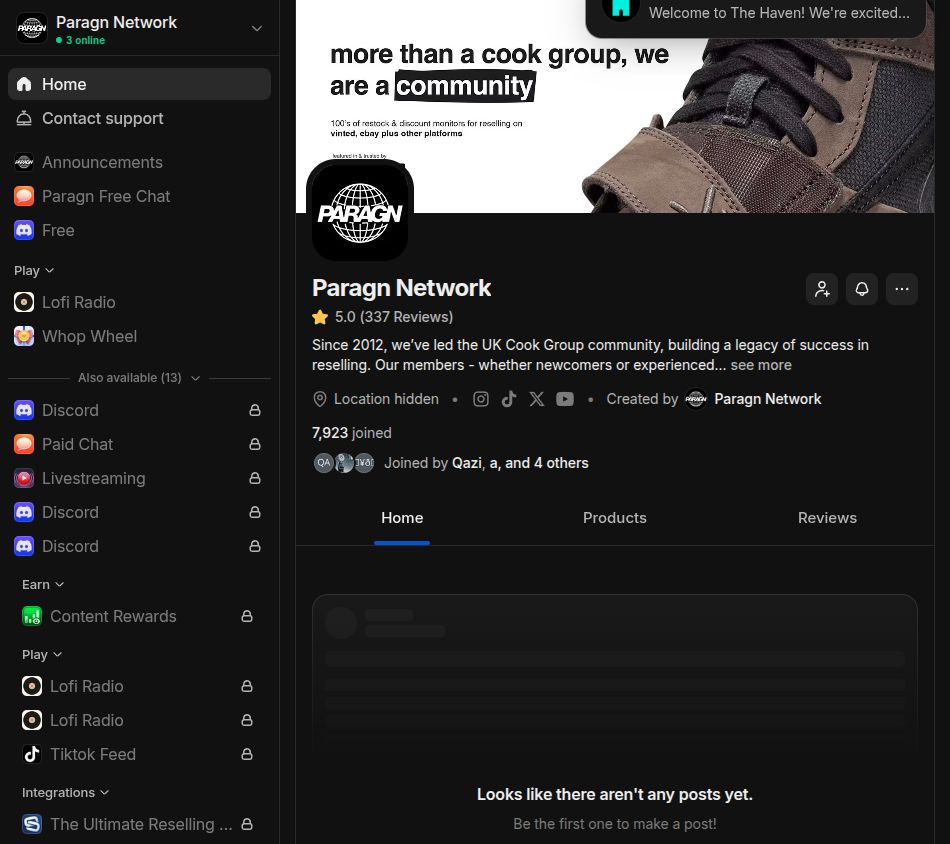950x844 pixels.
Task: Open Joined by Qazi, a, and 4 others
Action: point(487,463)
